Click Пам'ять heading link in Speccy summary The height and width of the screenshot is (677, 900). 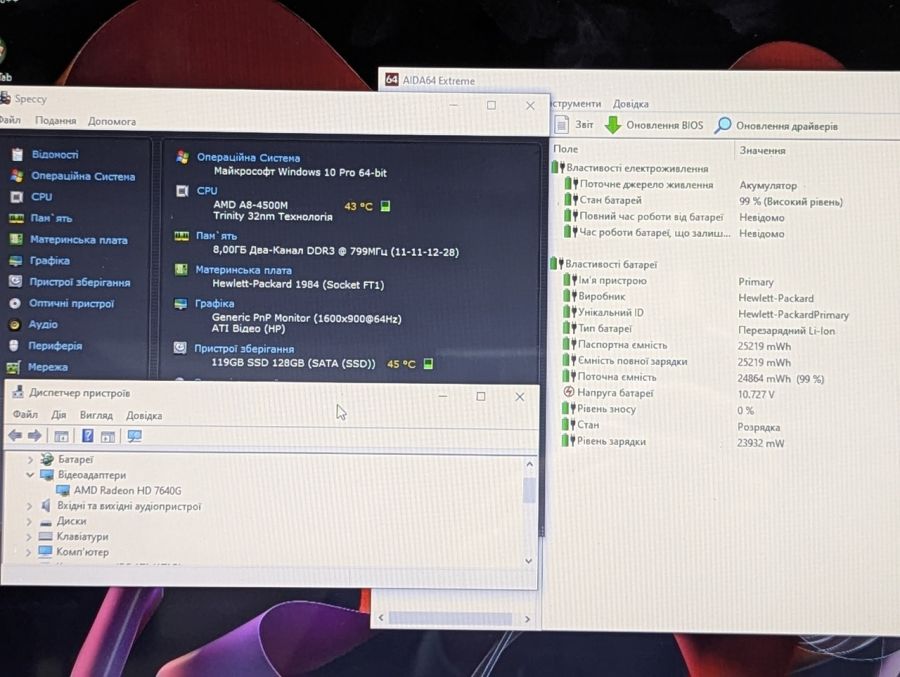pyautogui.click(x=216, y=235)
